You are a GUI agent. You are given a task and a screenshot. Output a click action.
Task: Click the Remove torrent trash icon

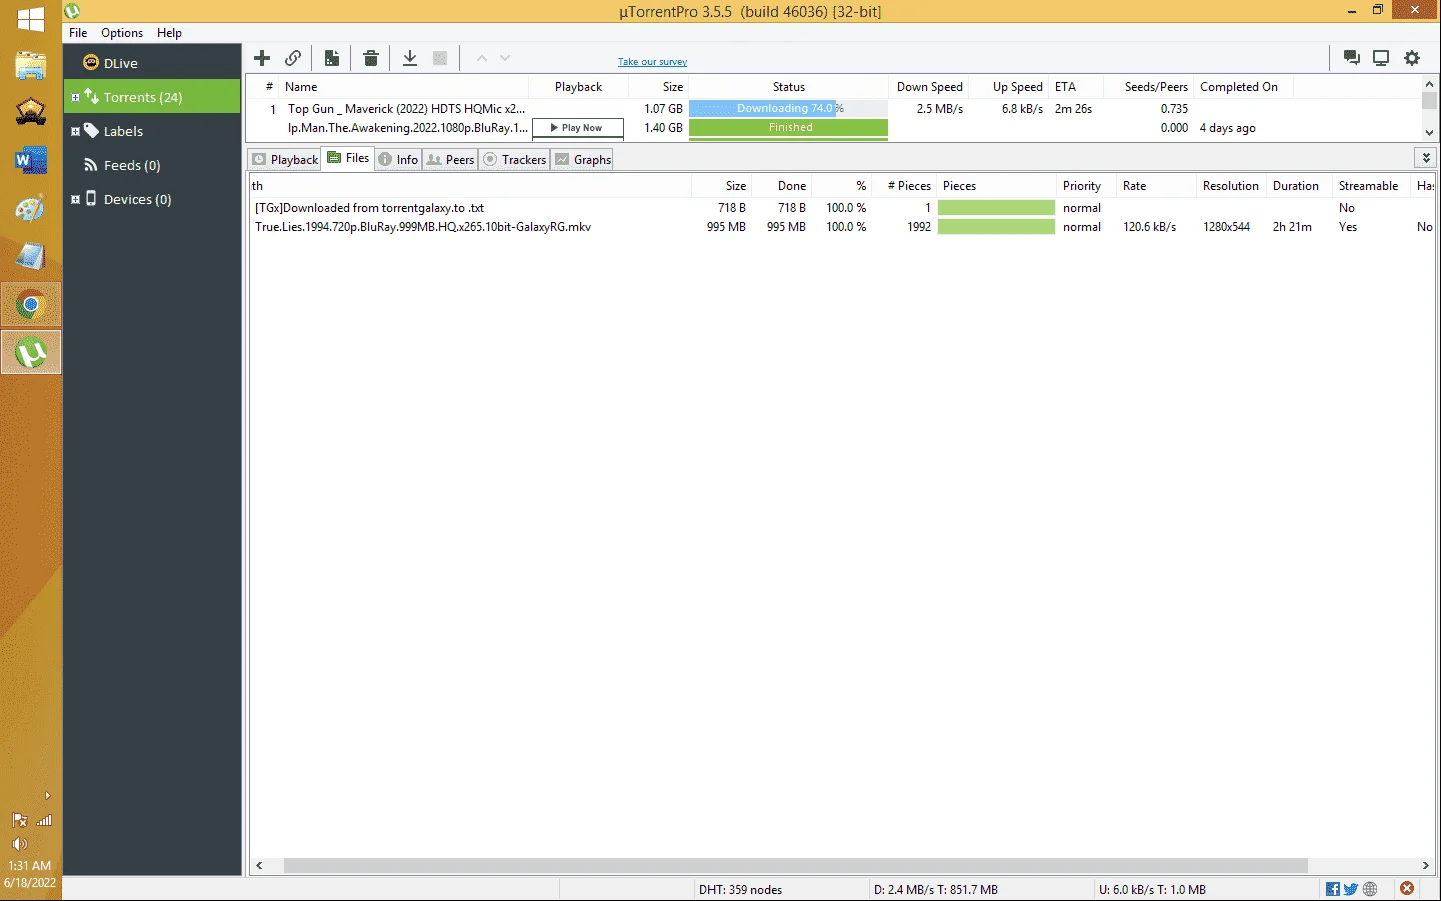[x=371, y=58]
